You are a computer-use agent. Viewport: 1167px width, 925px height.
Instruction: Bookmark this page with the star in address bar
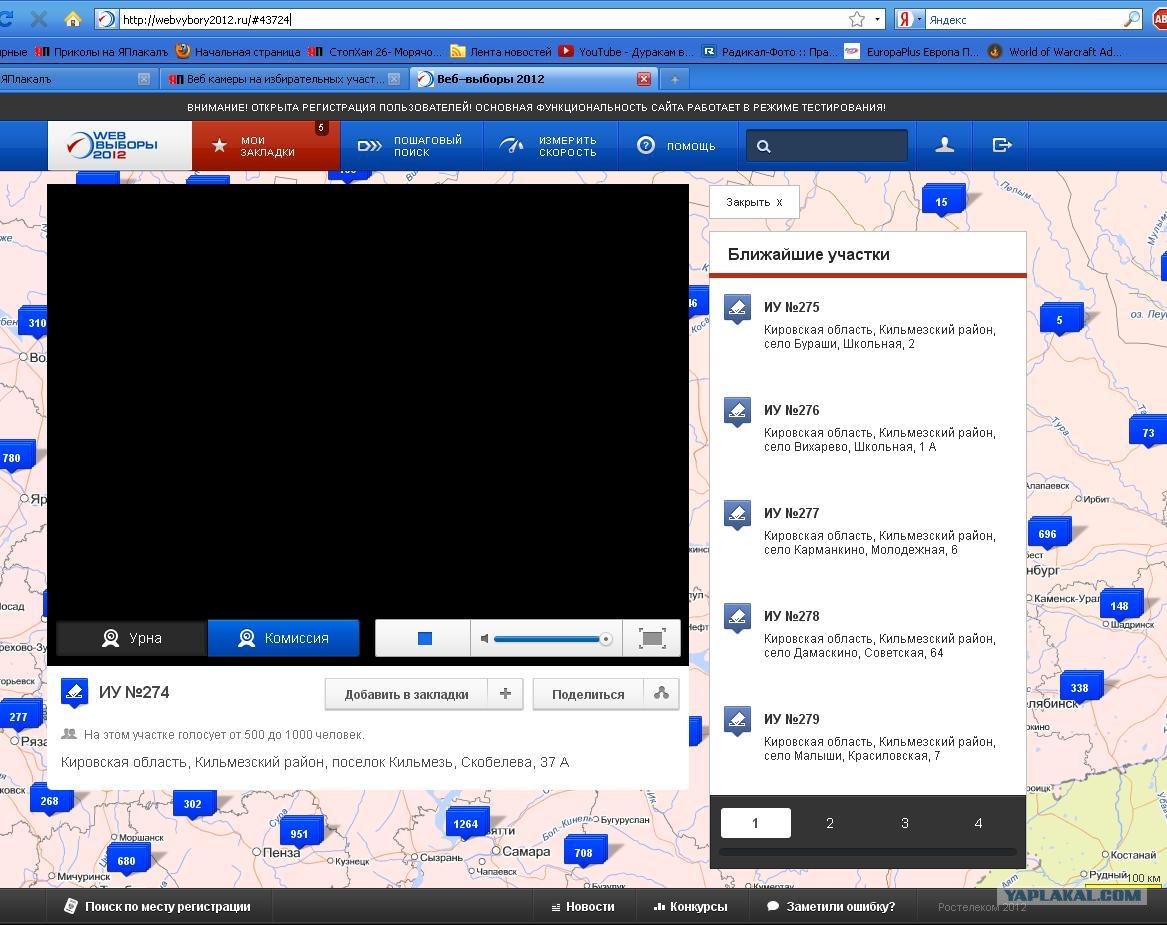tap(857, 19)
